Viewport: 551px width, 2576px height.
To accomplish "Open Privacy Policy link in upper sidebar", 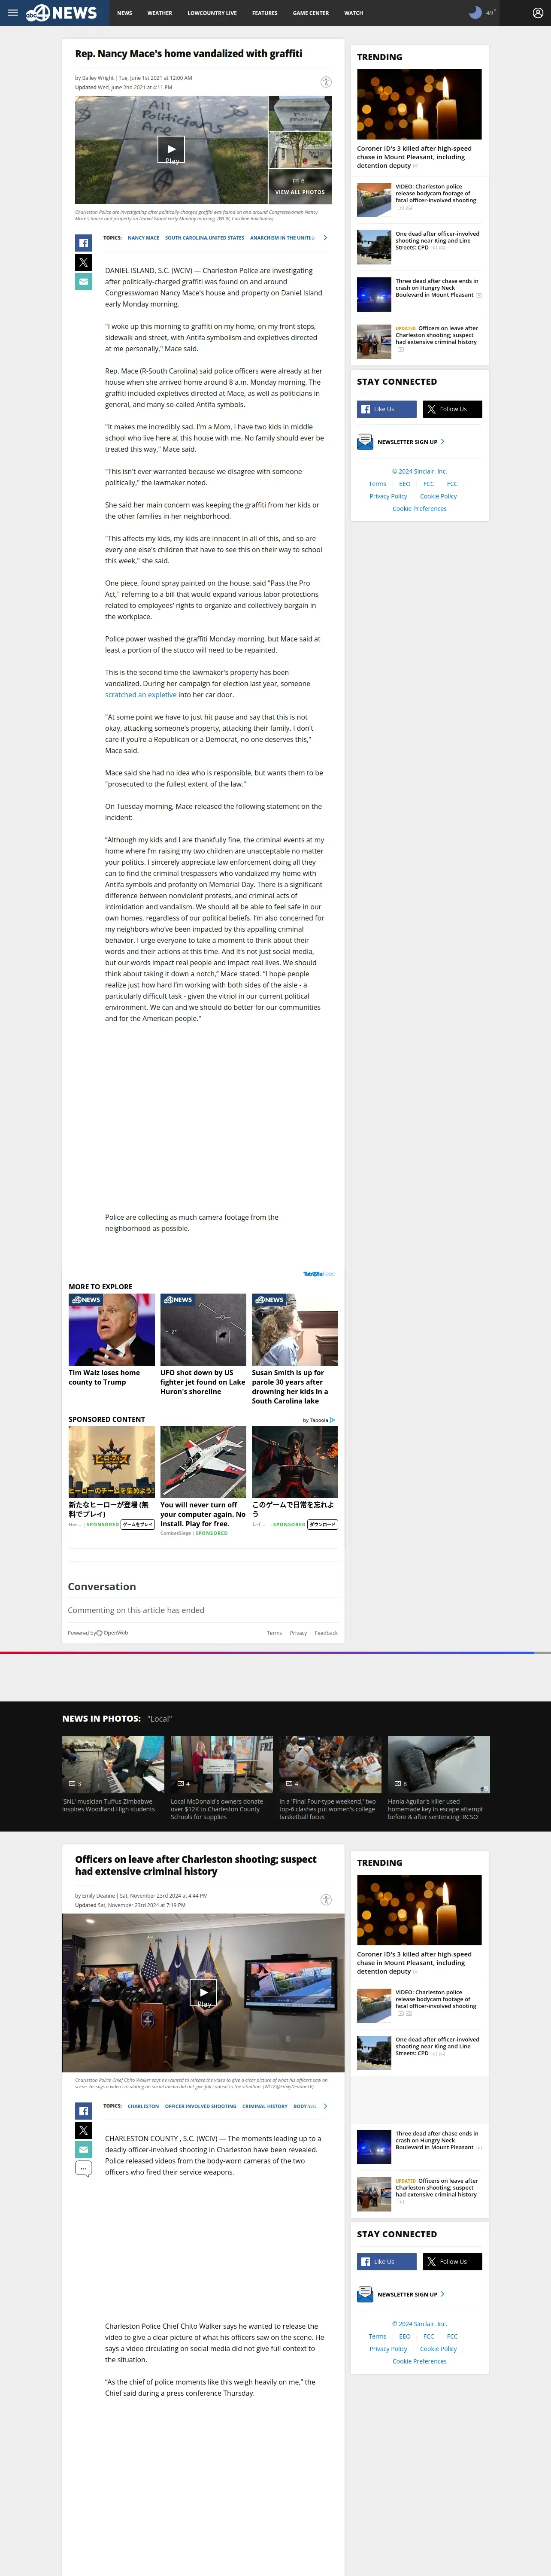I will pyautogui.click(x=388, y=496).
